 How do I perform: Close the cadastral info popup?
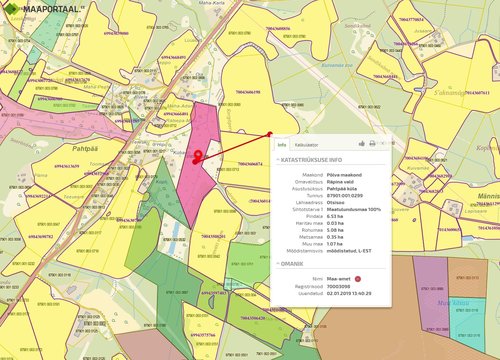(383, 143)
